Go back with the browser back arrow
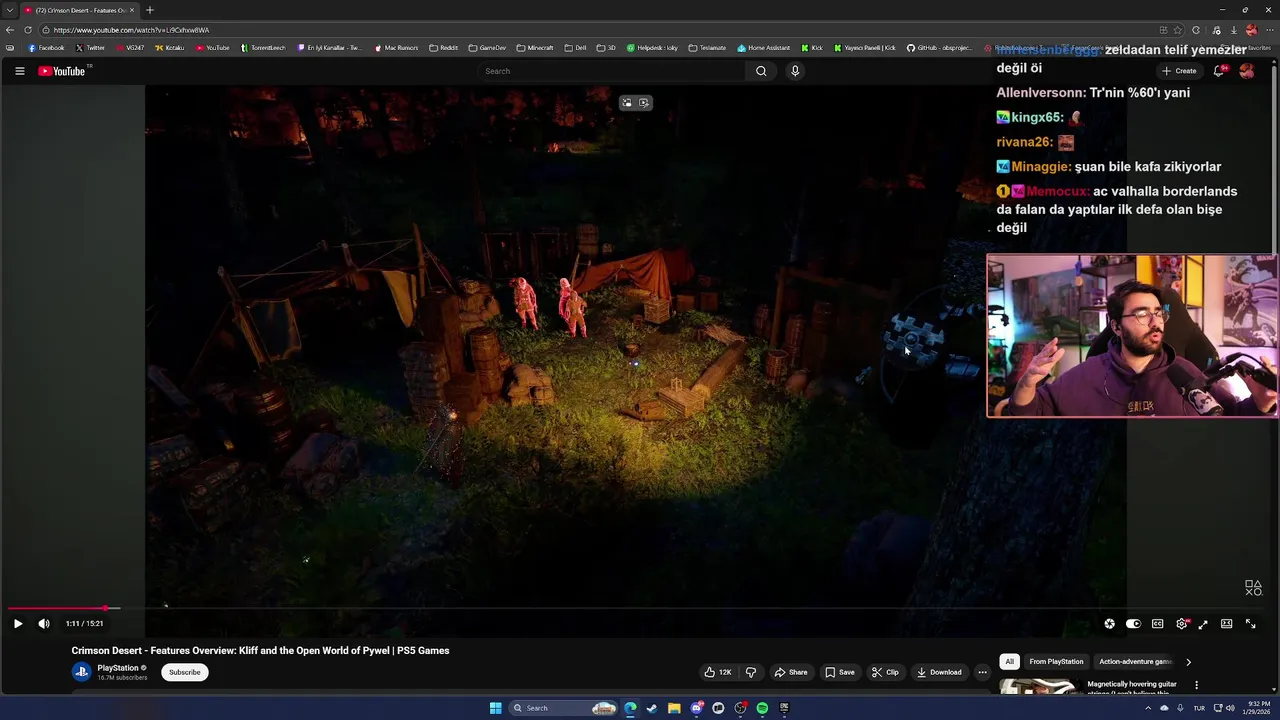Image resolution: width=1280 pixels, height=720 pixels. [10, 30]
